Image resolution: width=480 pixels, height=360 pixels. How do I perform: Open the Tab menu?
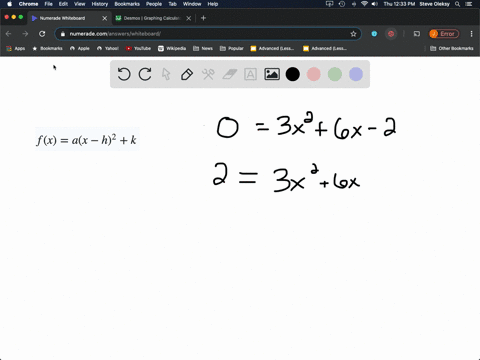tap(172, 4)
